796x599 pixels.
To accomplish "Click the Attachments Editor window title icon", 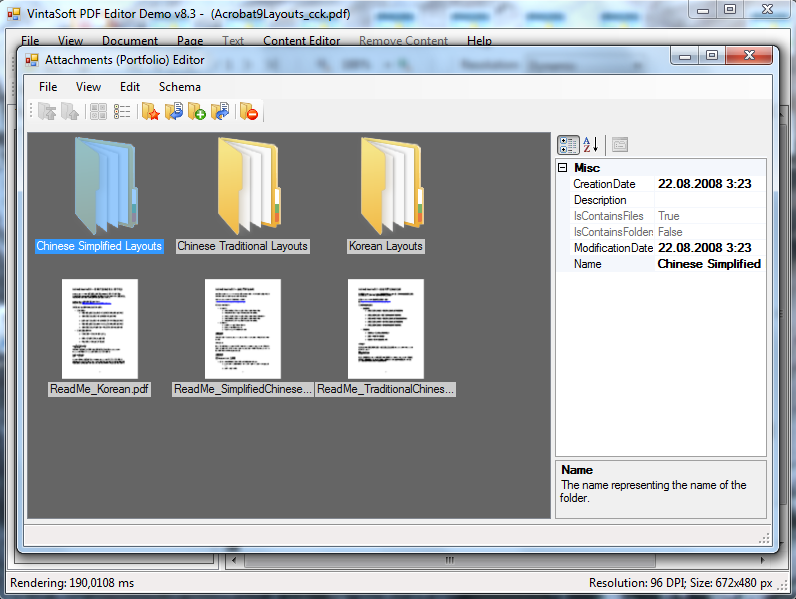I will point(32,60).
